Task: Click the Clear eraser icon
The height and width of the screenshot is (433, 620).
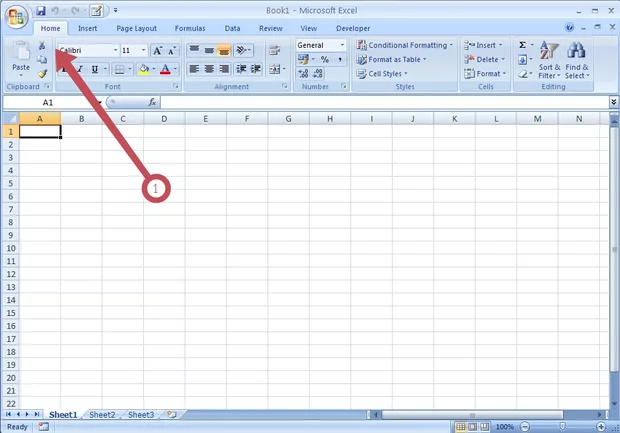Action: (523, 74)
